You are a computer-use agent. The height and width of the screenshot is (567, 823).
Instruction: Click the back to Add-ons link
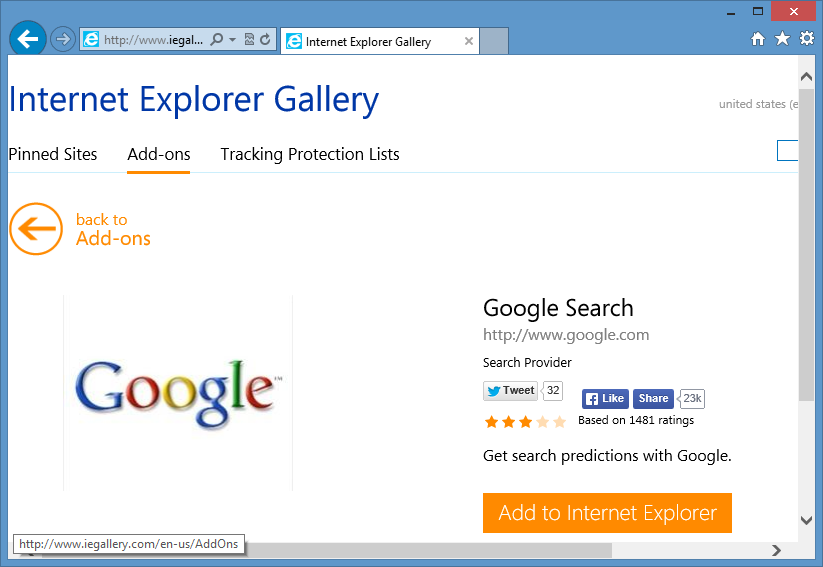(113, 229)
